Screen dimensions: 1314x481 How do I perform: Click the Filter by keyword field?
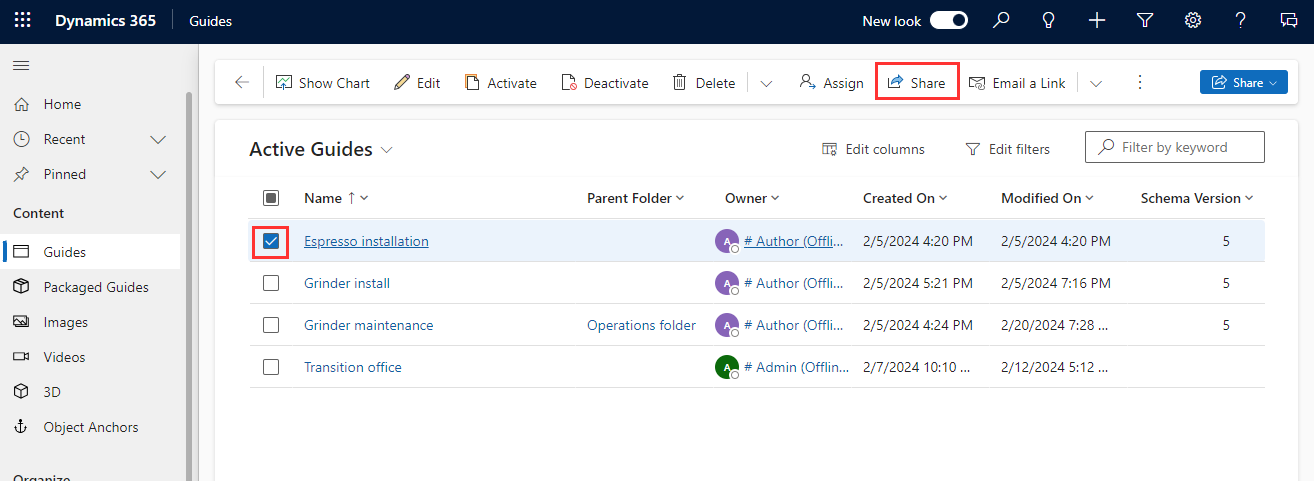(x=1175, y=147)
